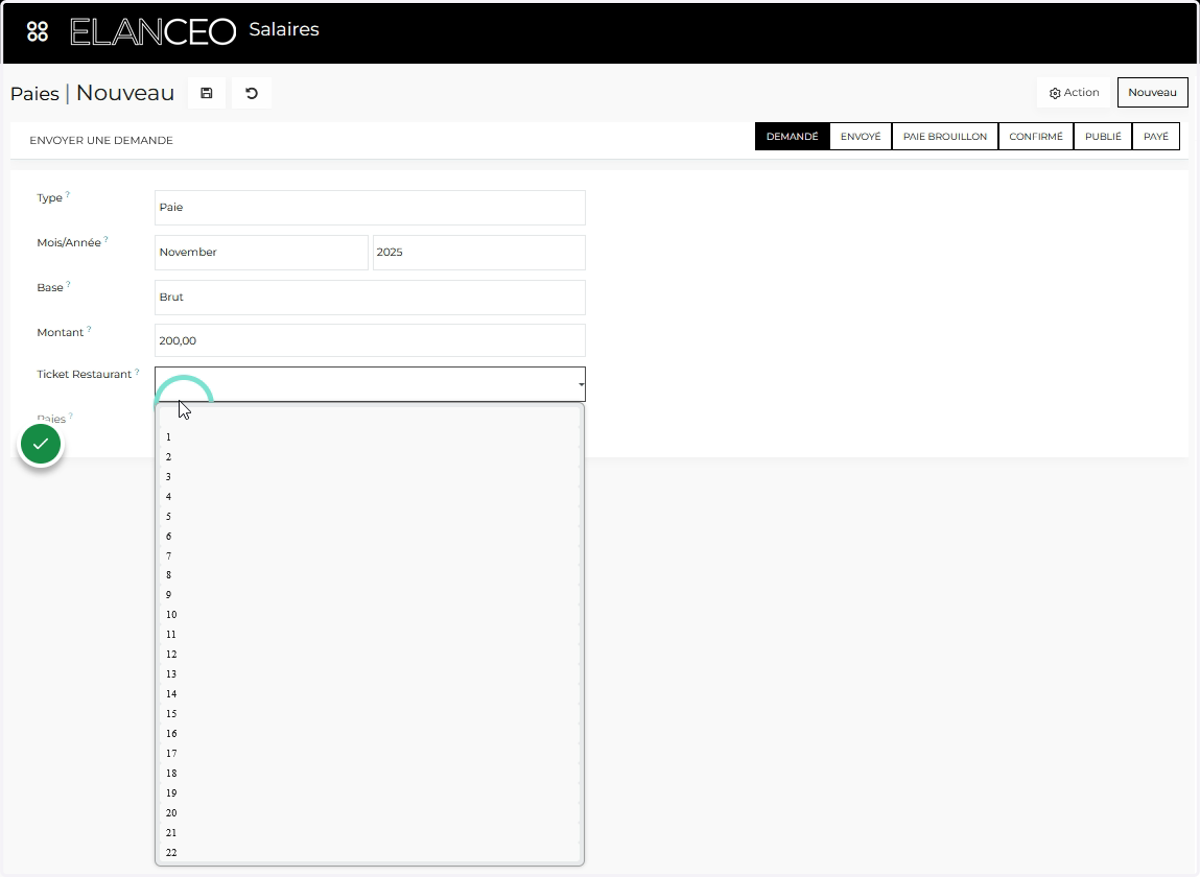Select the Payé status stage
Screen dimensions: 1200x877
point(1156,137)
